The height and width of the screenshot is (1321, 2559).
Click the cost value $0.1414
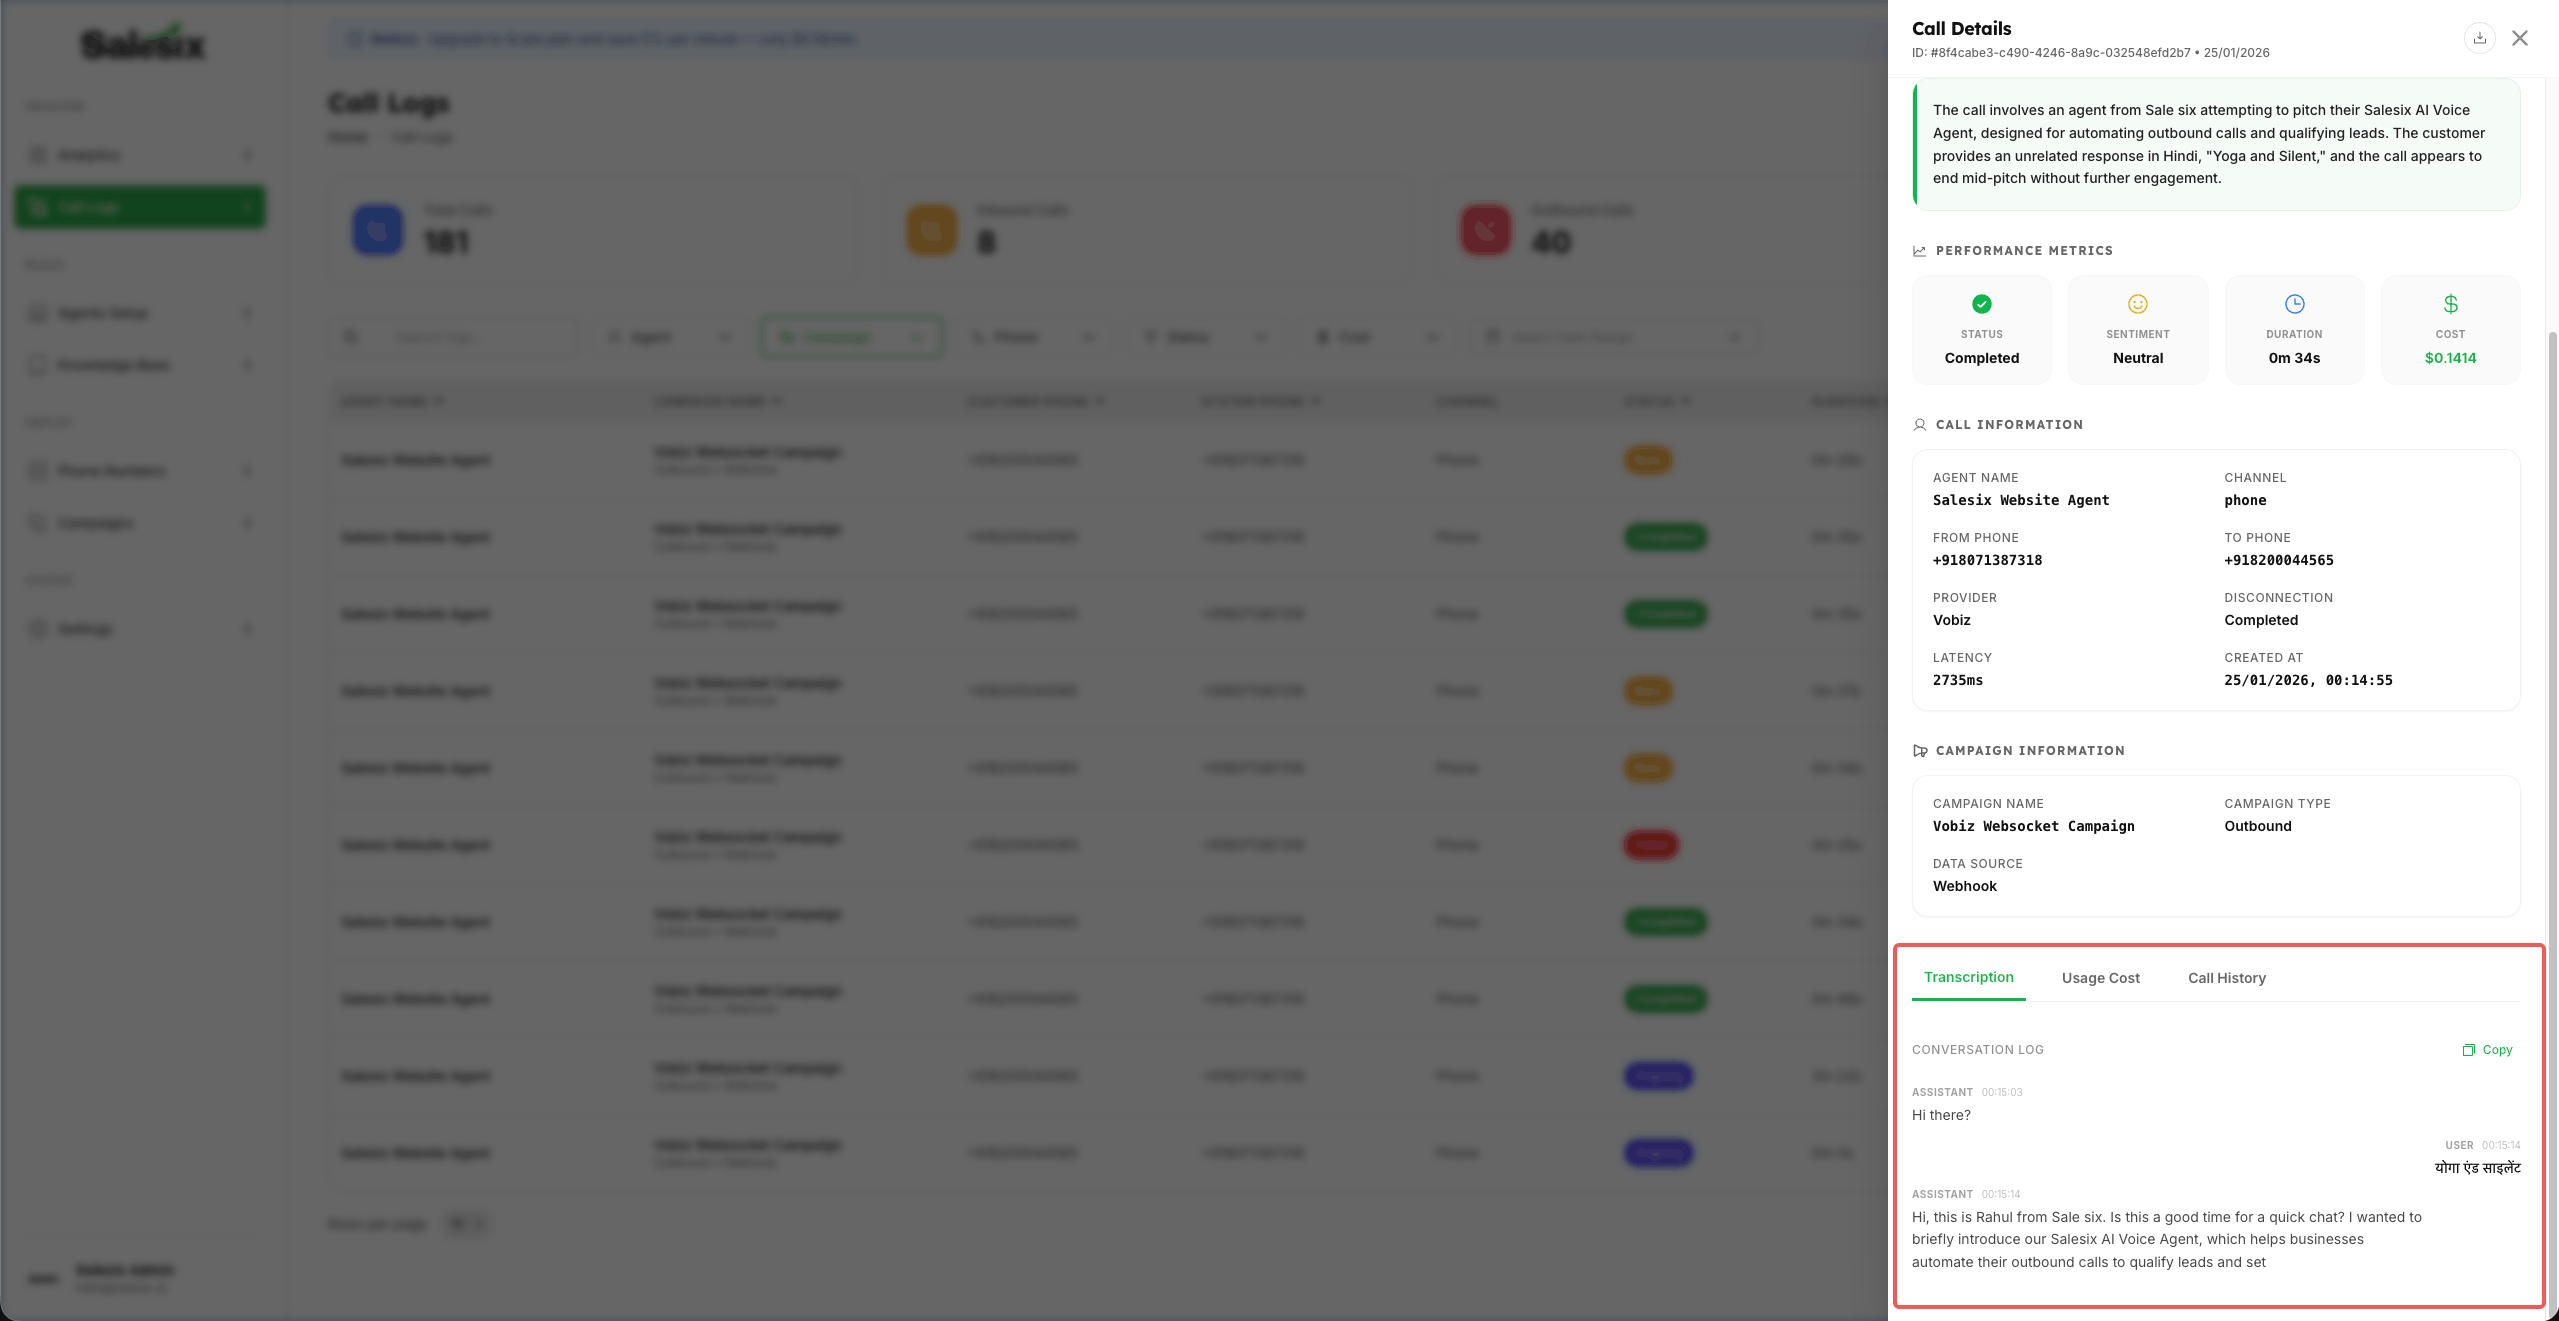click(2450, 358)
